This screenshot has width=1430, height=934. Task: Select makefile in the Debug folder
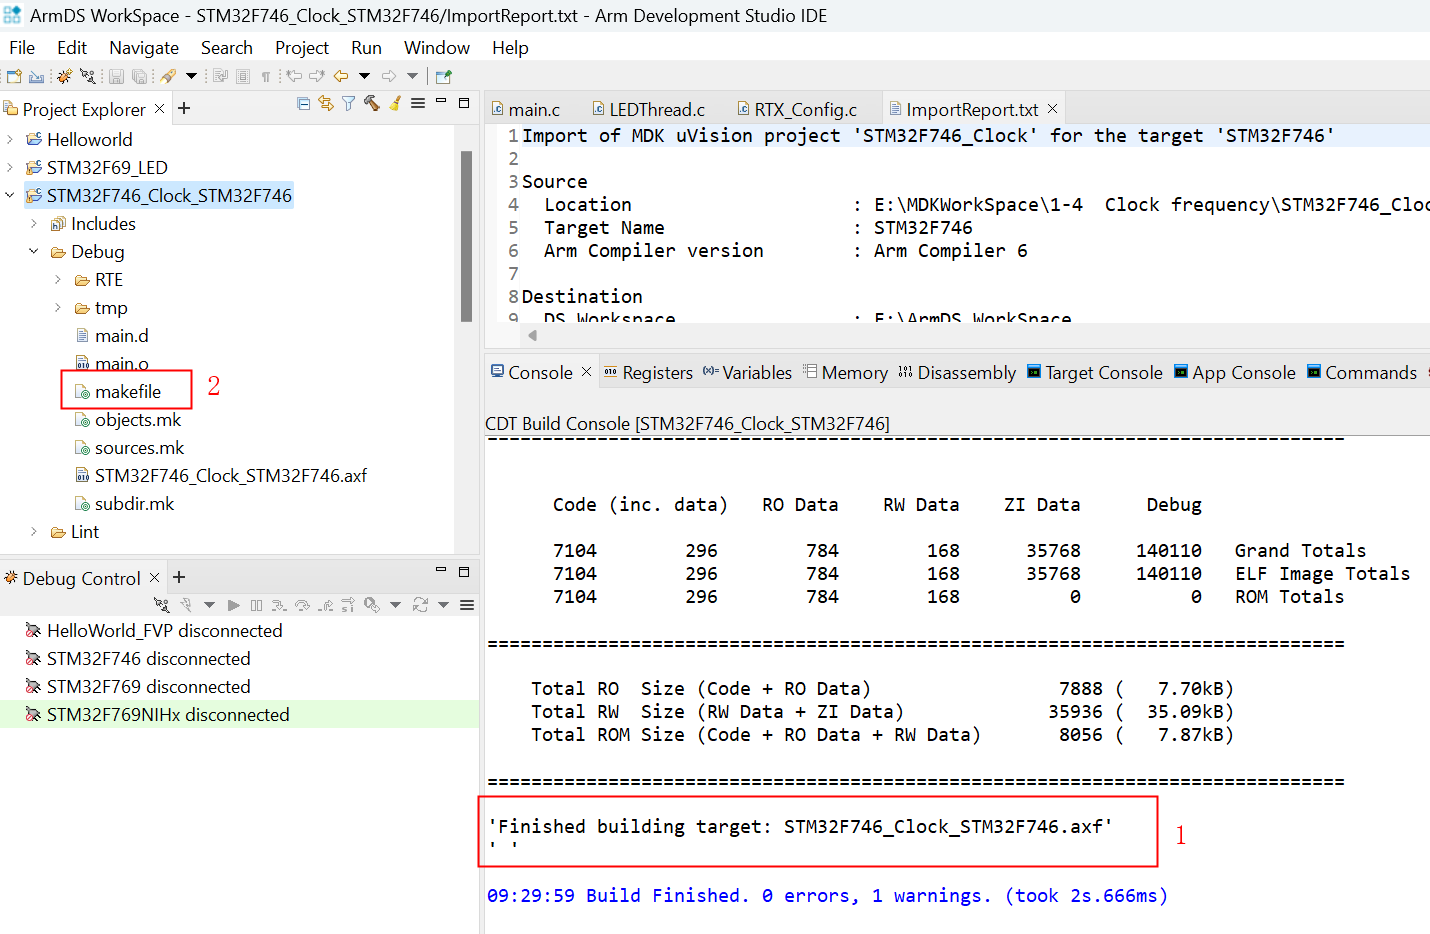127,392
